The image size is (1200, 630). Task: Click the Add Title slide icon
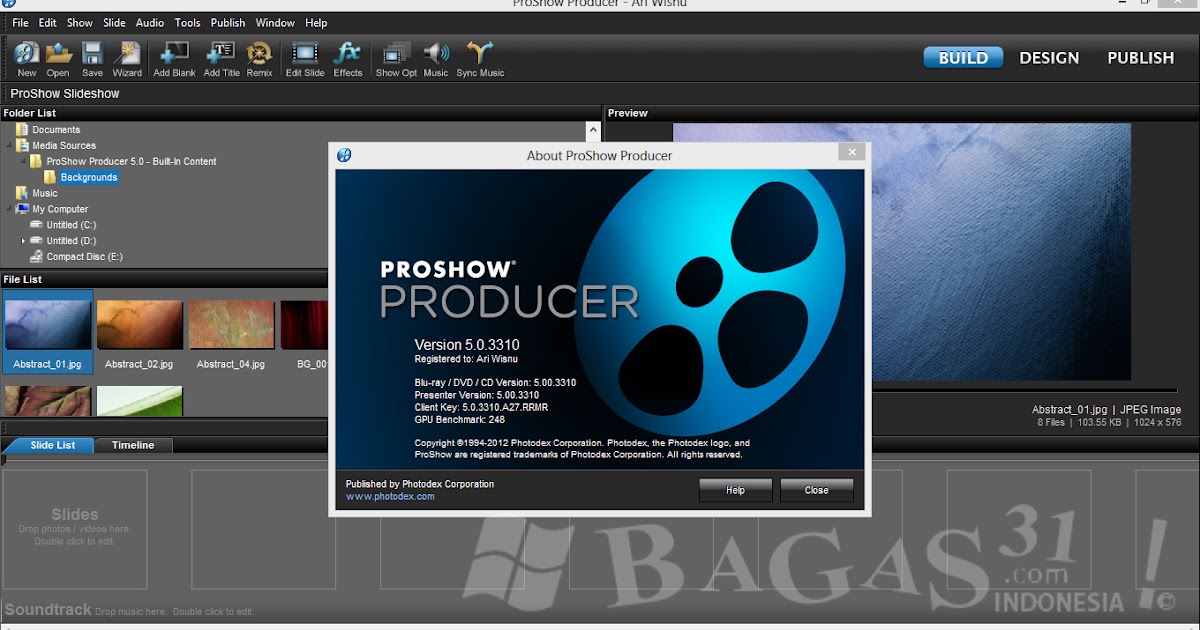click(x=222, y=59)
